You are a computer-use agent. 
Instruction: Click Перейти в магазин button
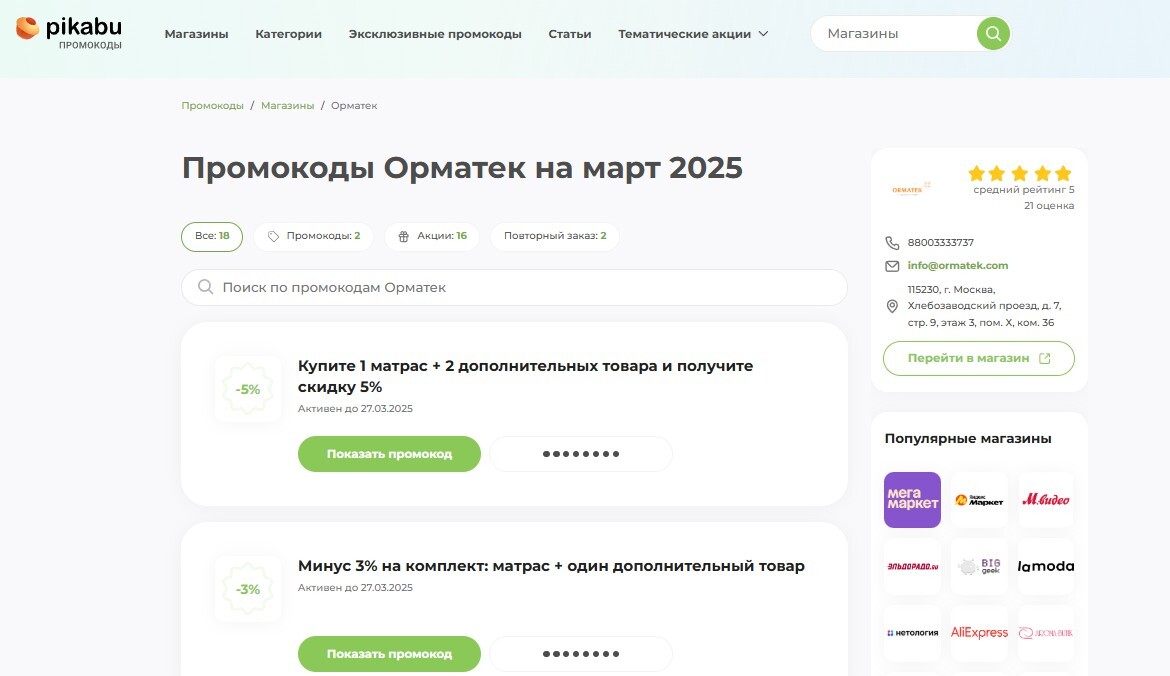(979, 358)
